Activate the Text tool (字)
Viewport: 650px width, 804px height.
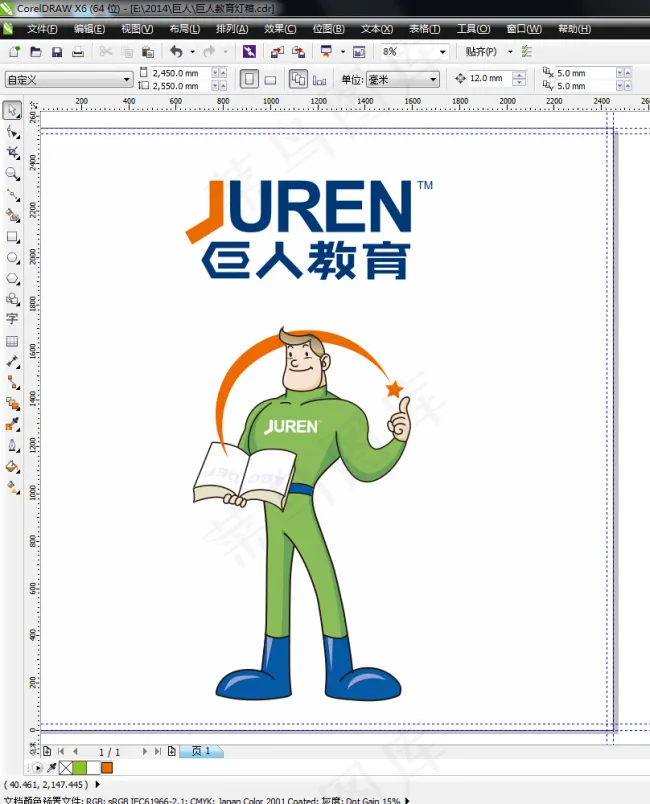[x=12, y=319]
